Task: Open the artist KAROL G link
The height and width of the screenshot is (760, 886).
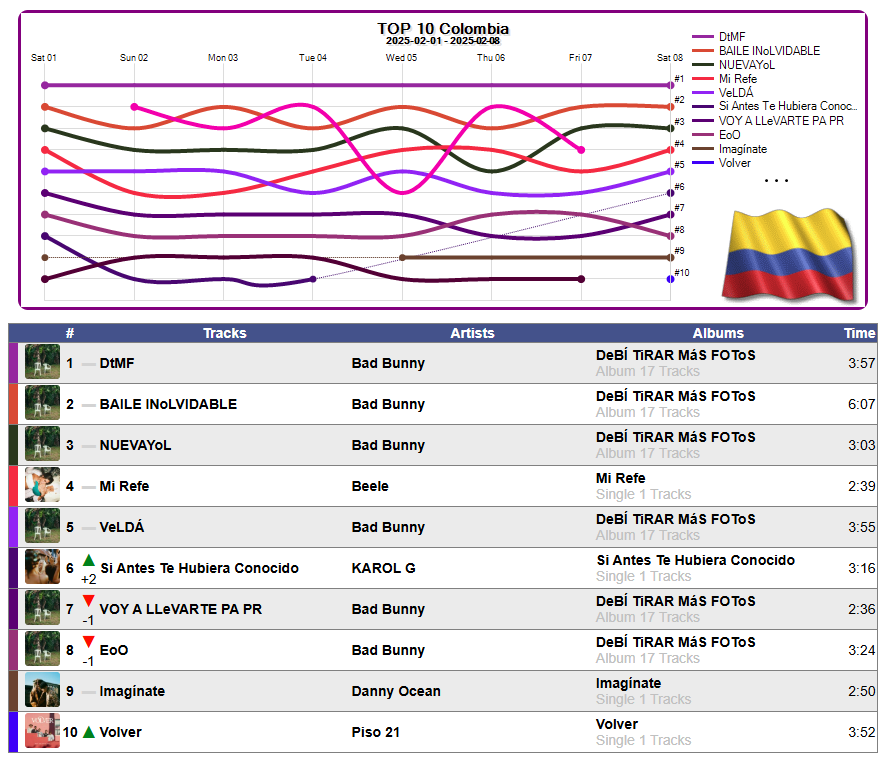Action: [384, 568]
